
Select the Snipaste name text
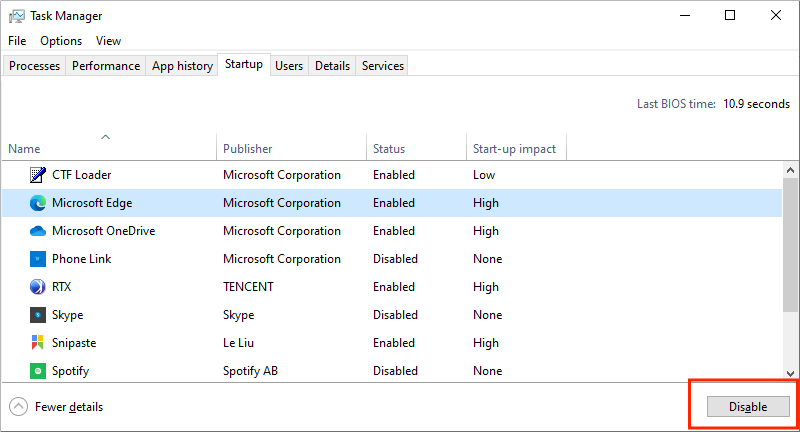pyautogui.click(x=74, y=343)
